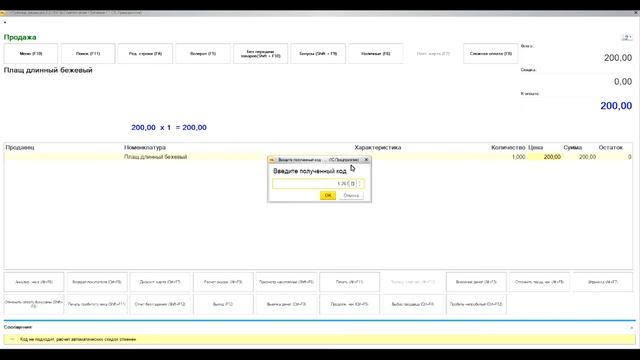Click the Остаток column header
This screenshot has height=360, width=640.
click(611, 147)
